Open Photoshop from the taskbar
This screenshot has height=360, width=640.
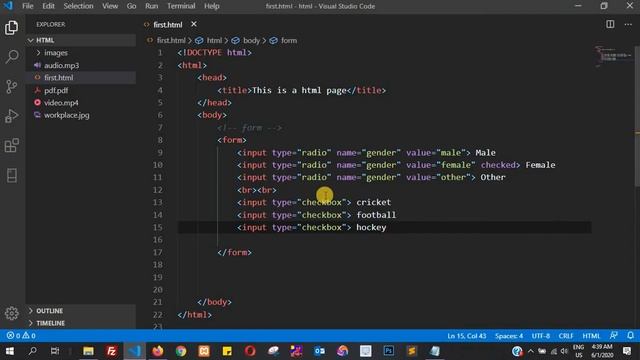[389, 351]
